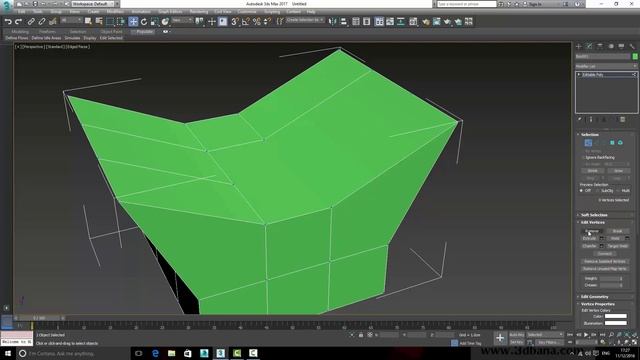
Task: Click the Grow selection button
Action: [618, 171]
